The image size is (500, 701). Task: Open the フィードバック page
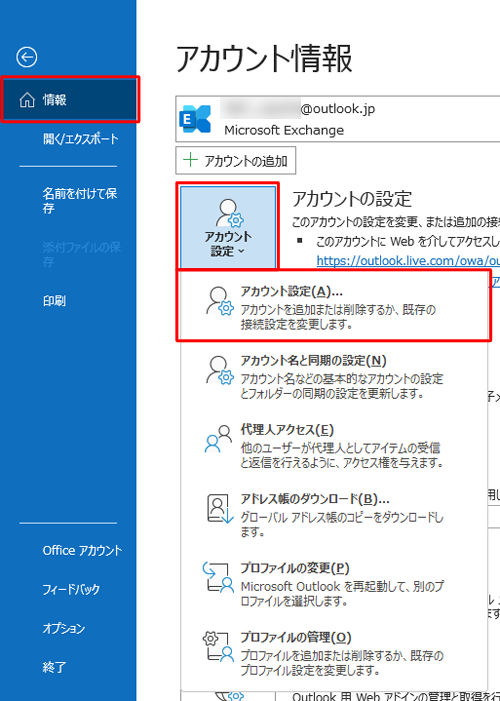tap(71, 589)
